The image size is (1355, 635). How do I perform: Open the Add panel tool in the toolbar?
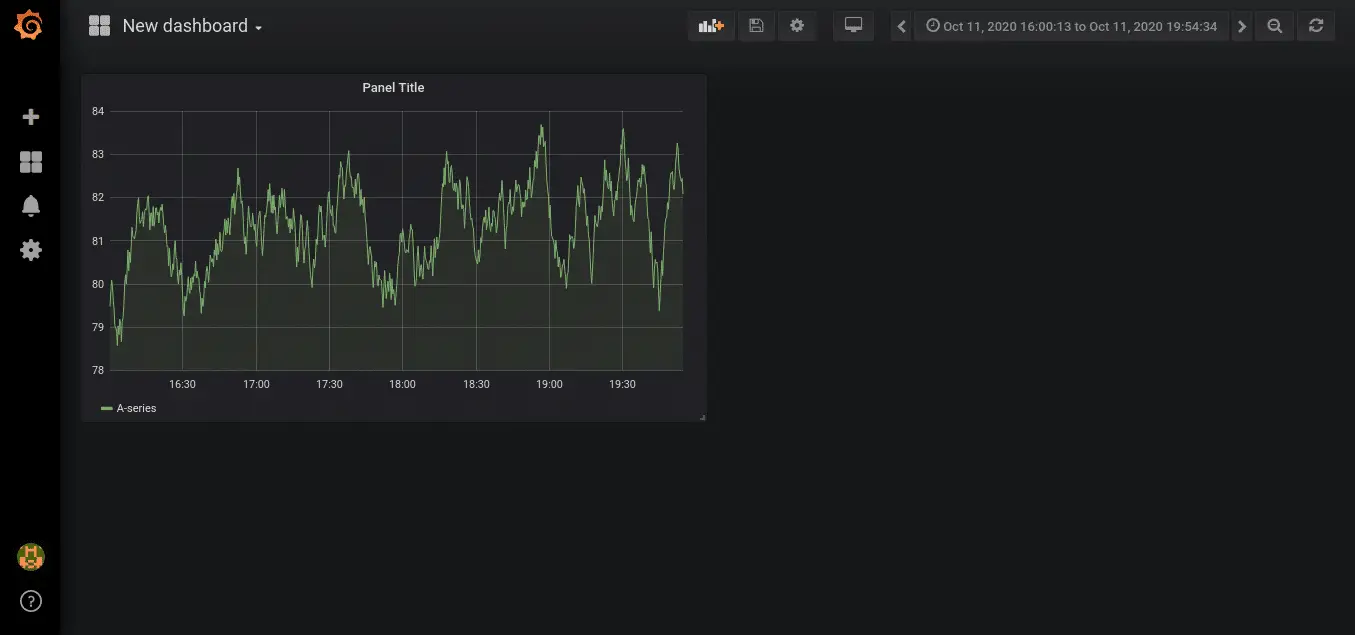(x=710, y=25)
